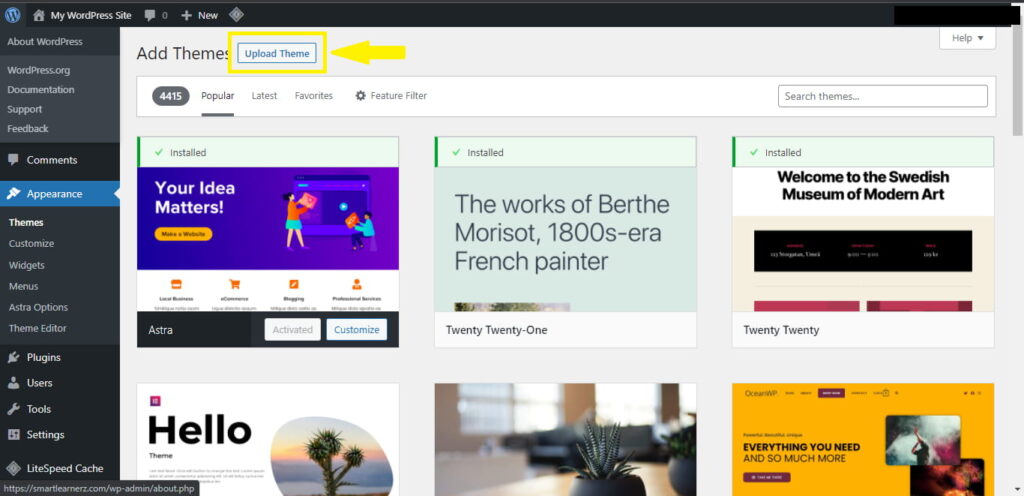Open Astra theme screenshot
This screenshot has height=496, width=1024.
268,239
